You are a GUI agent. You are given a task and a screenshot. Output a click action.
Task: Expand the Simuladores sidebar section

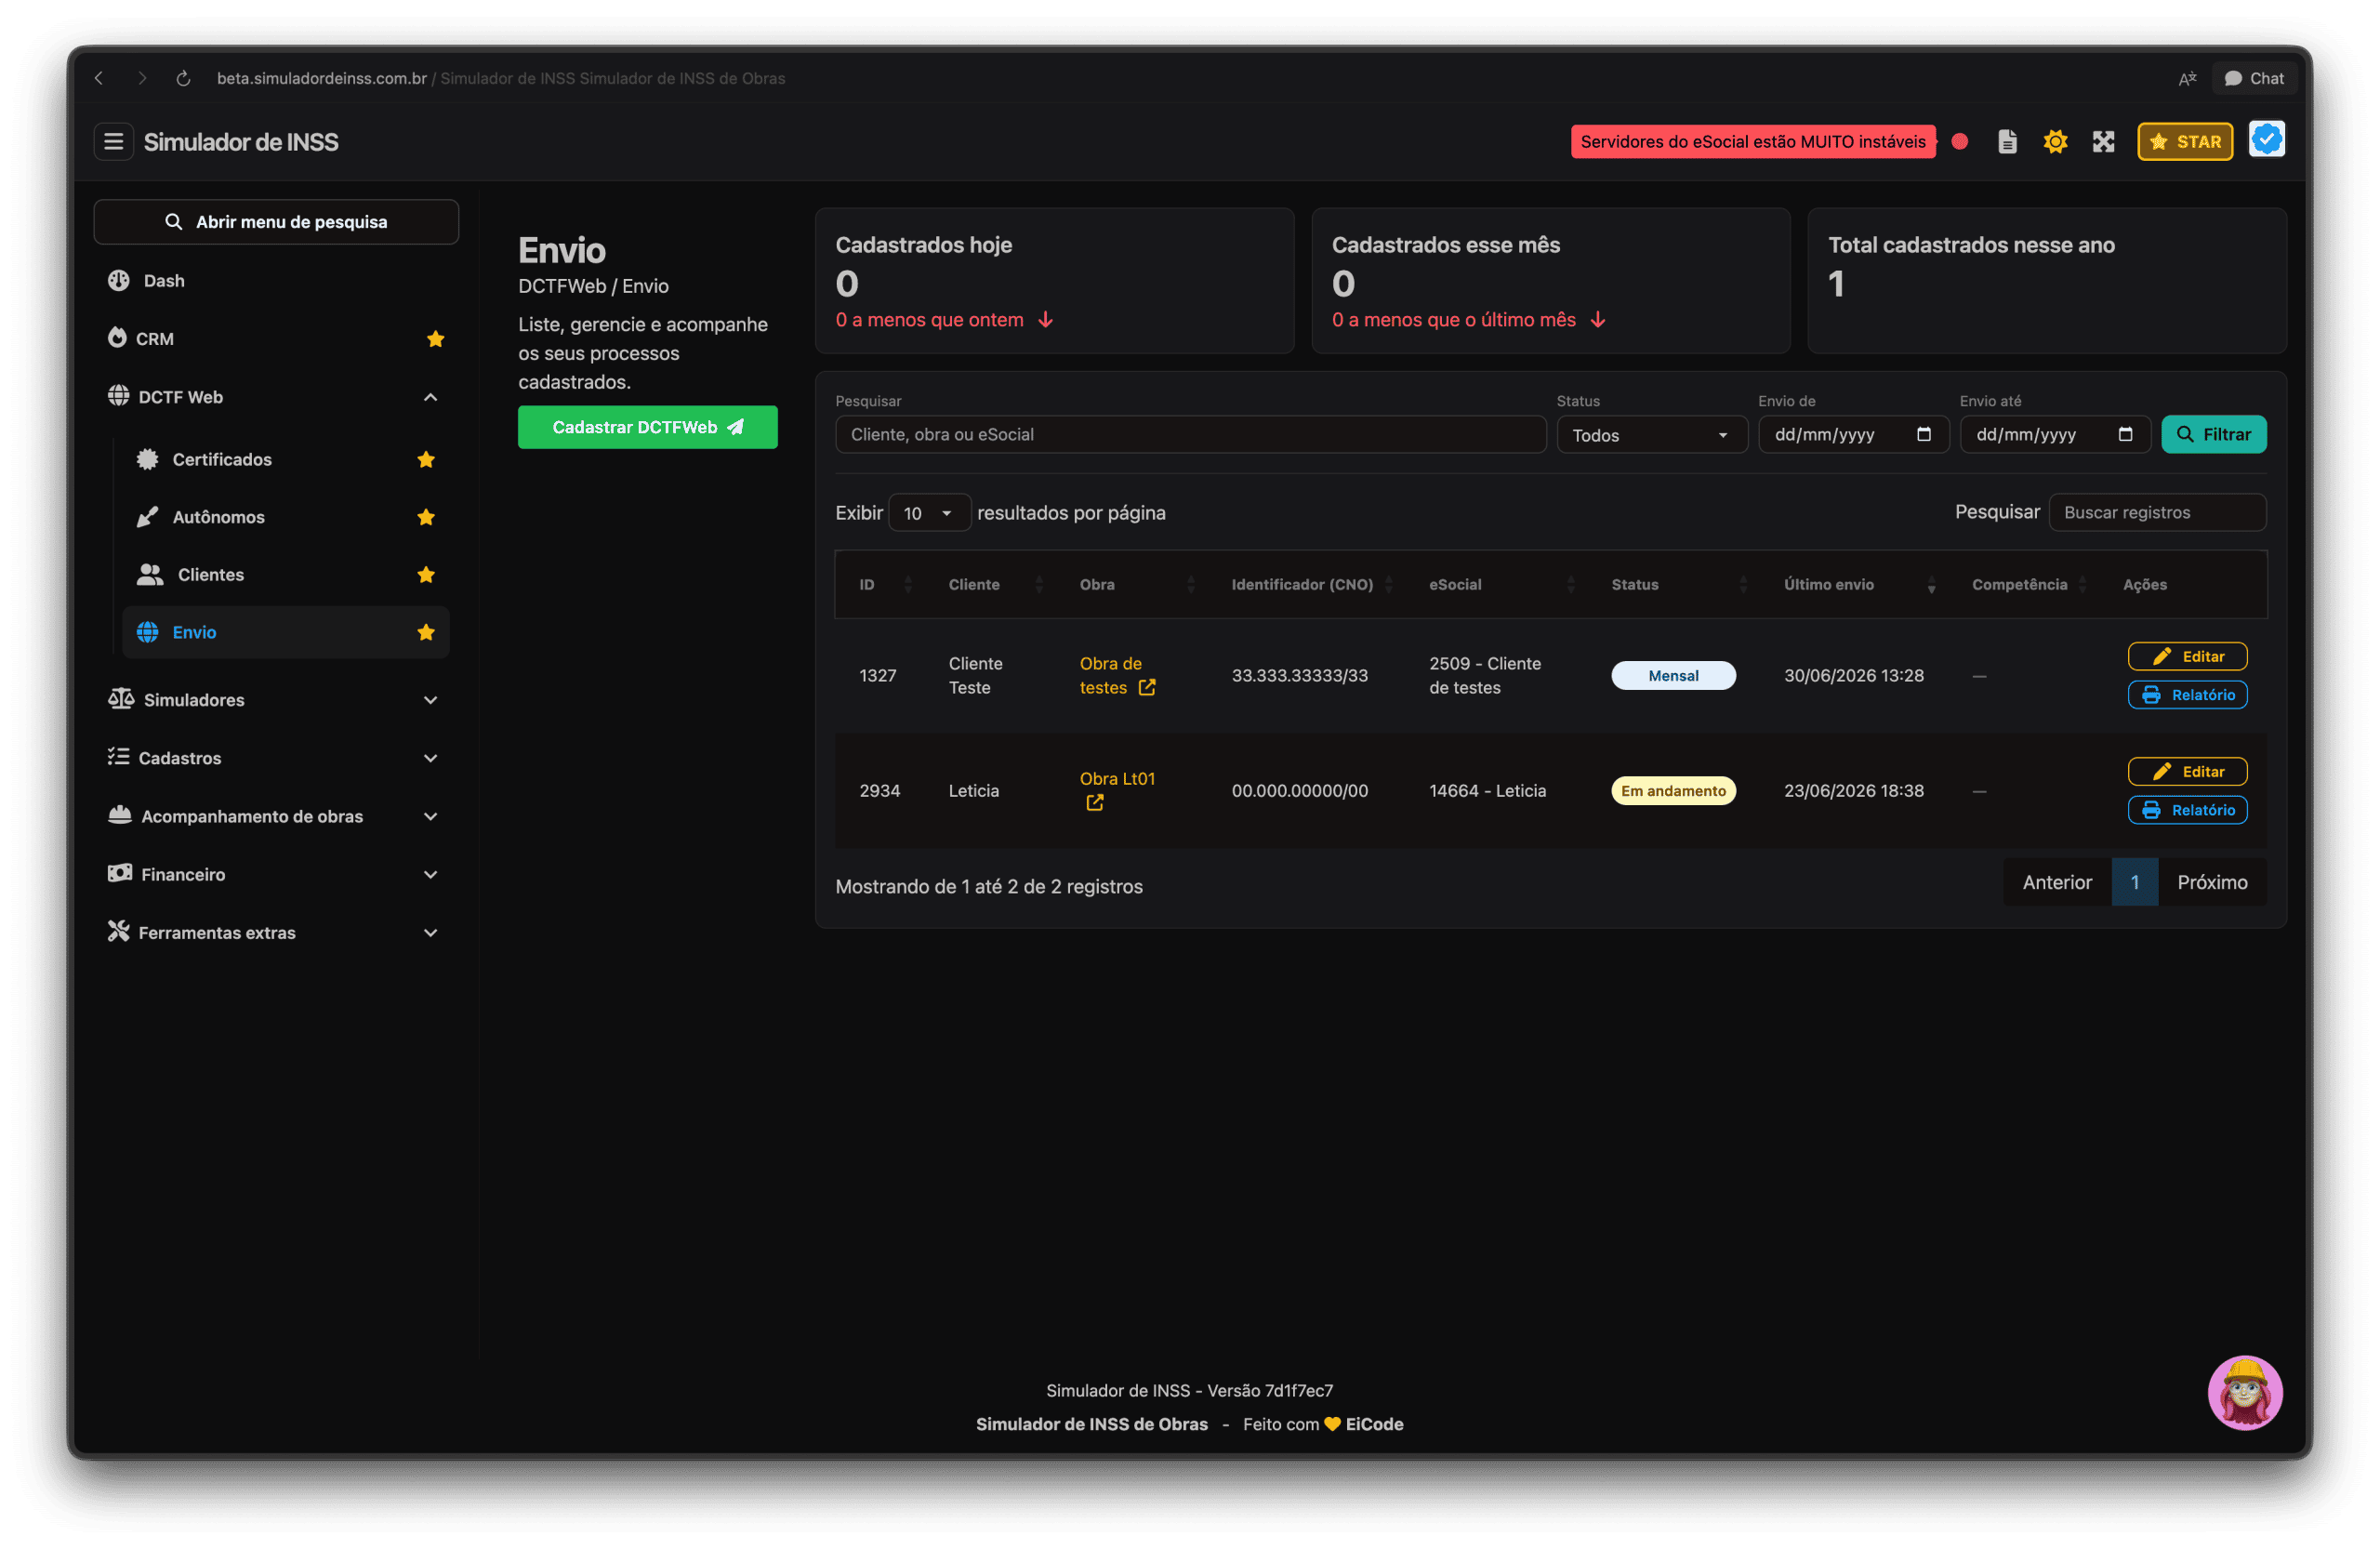pos(275,700)
